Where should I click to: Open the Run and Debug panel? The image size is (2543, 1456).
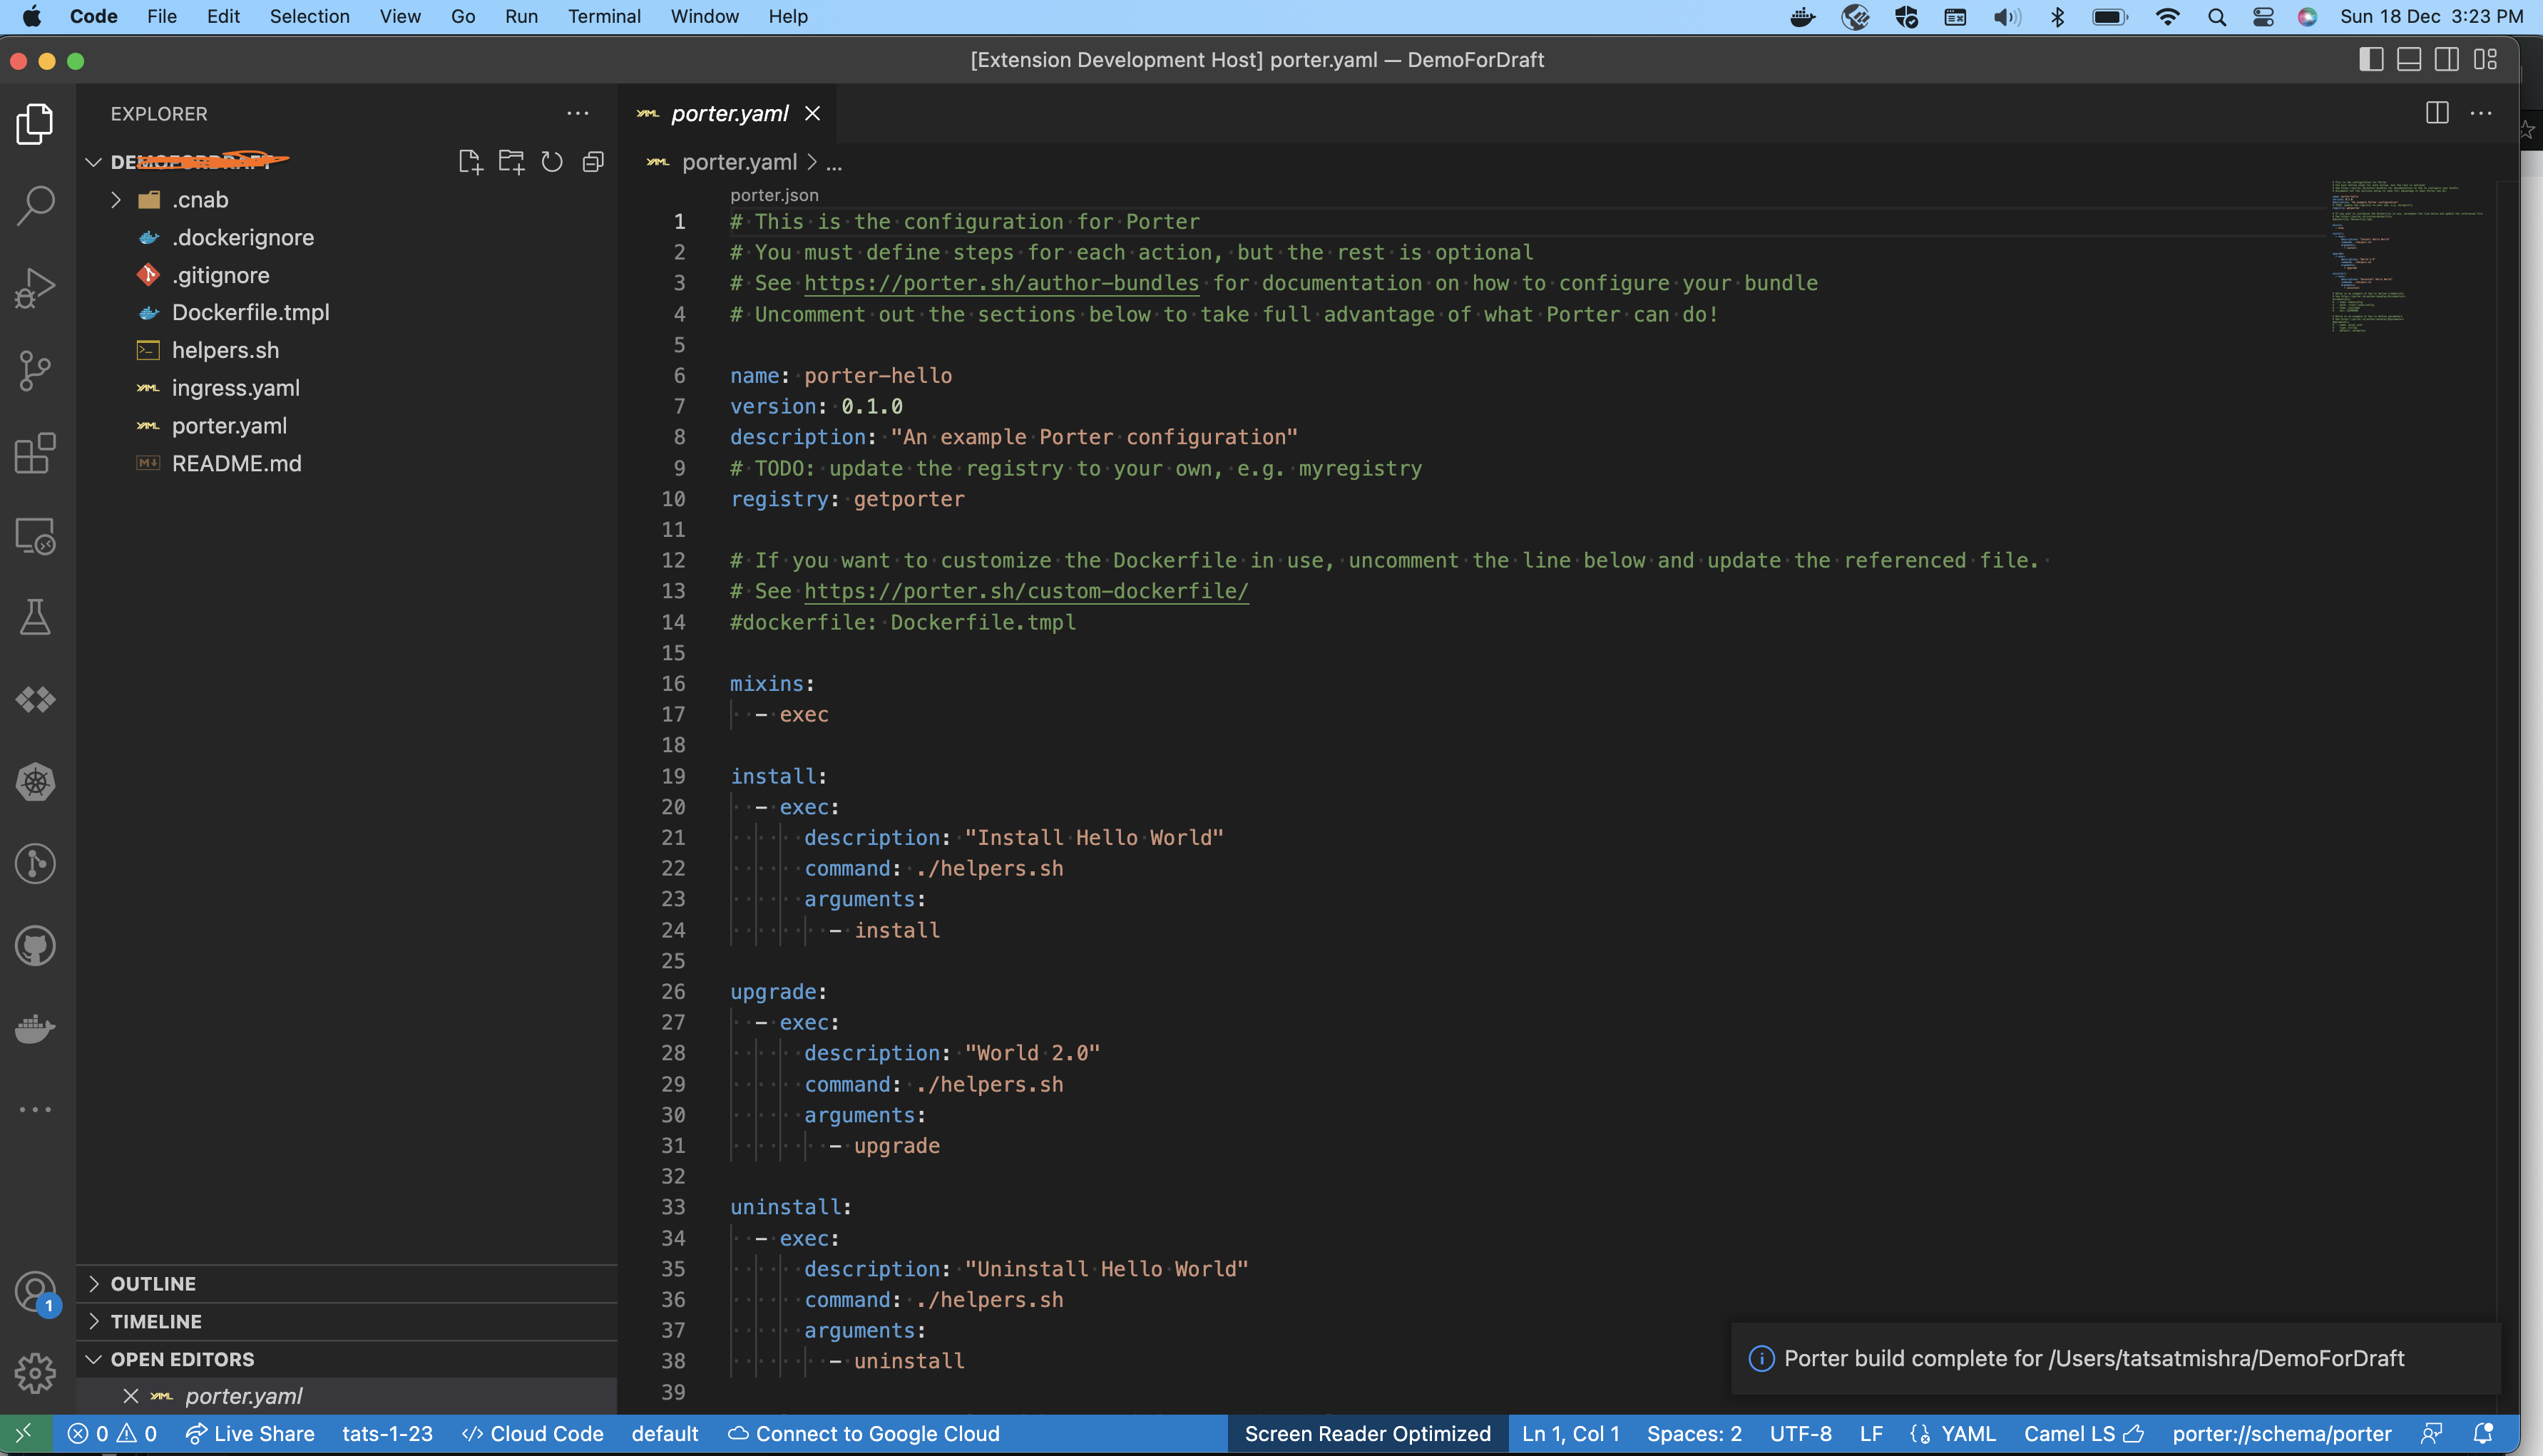pos(36,287)
